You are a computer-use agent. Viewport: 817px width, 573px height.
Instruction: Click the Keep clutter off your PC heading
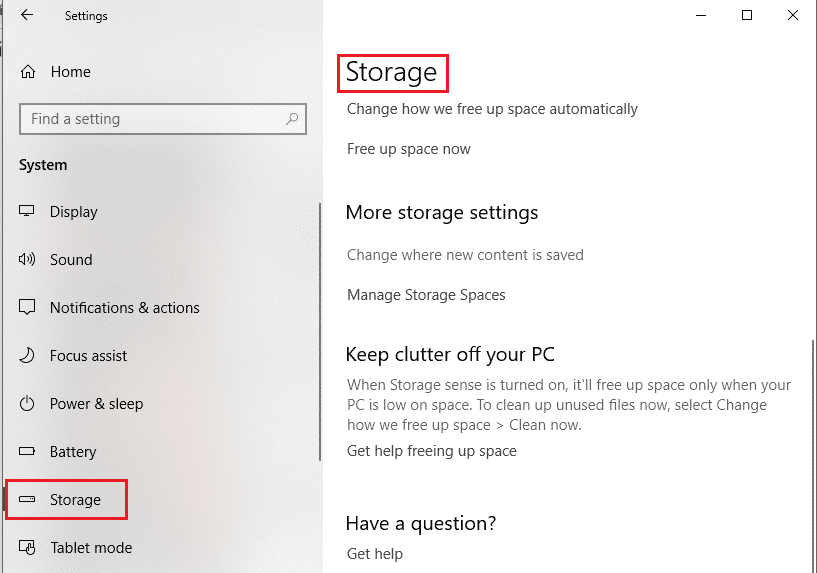click(x=450, y=354)
